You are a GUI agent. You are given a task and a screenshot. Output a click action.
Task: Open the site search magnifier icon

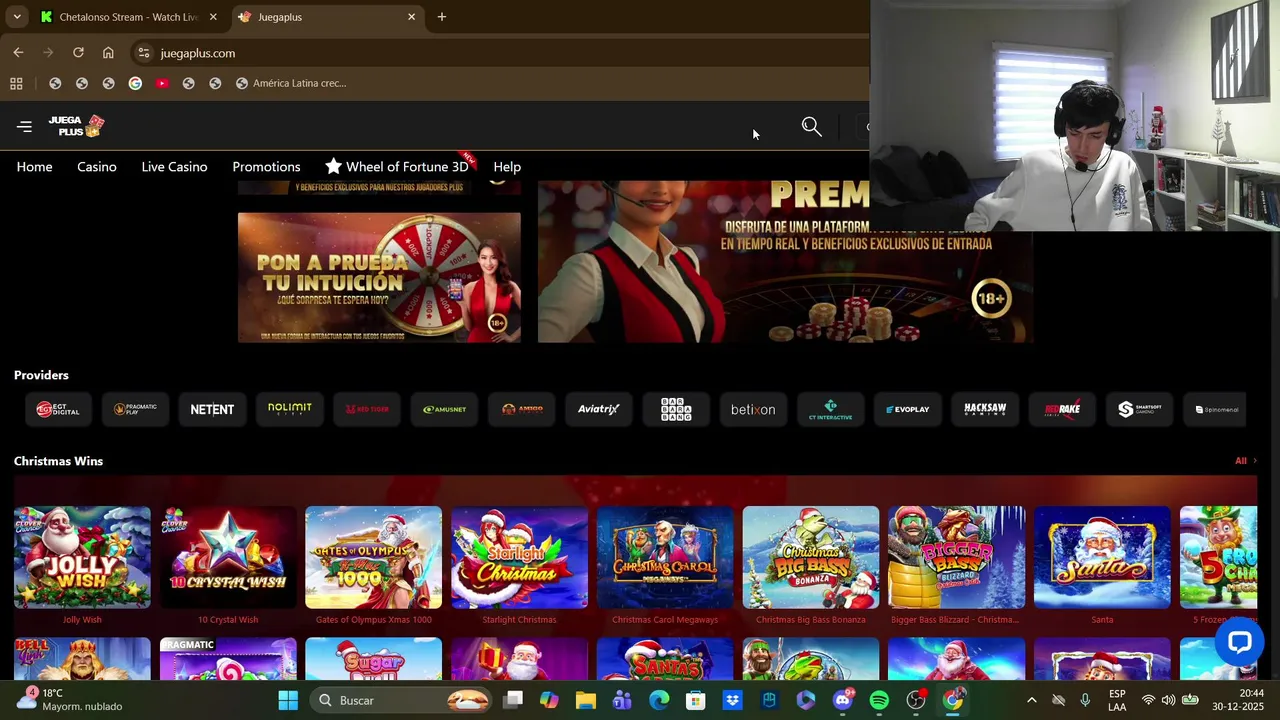[811, 127]
